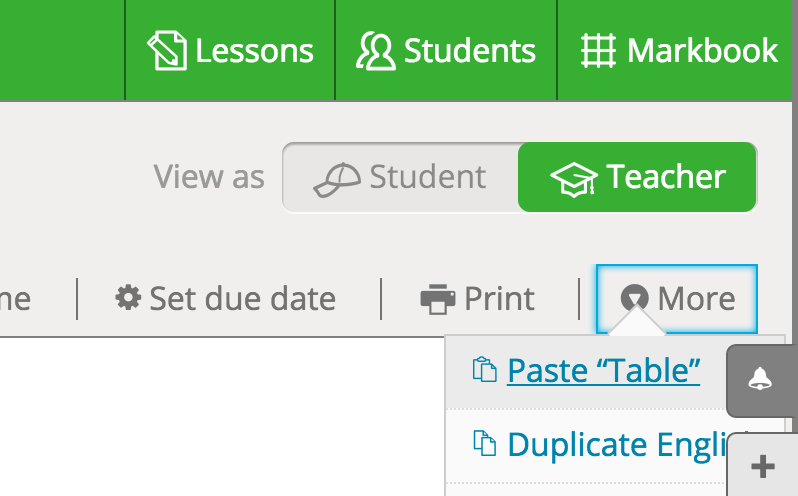Click the plus icon side tab
The image size is (798, 496).
point(763,466)
